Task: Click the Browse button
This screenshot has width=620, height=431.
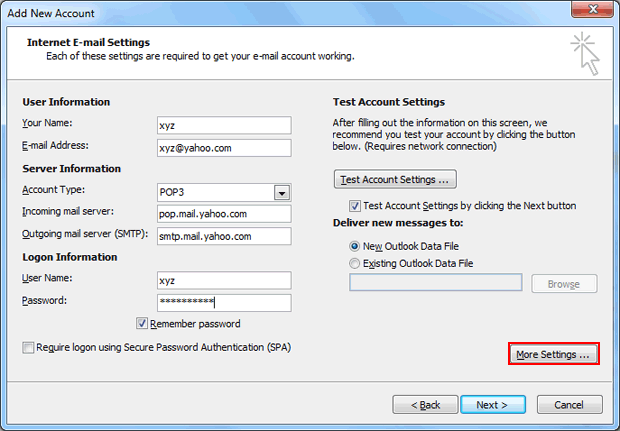Action: [x=564, y=284]
